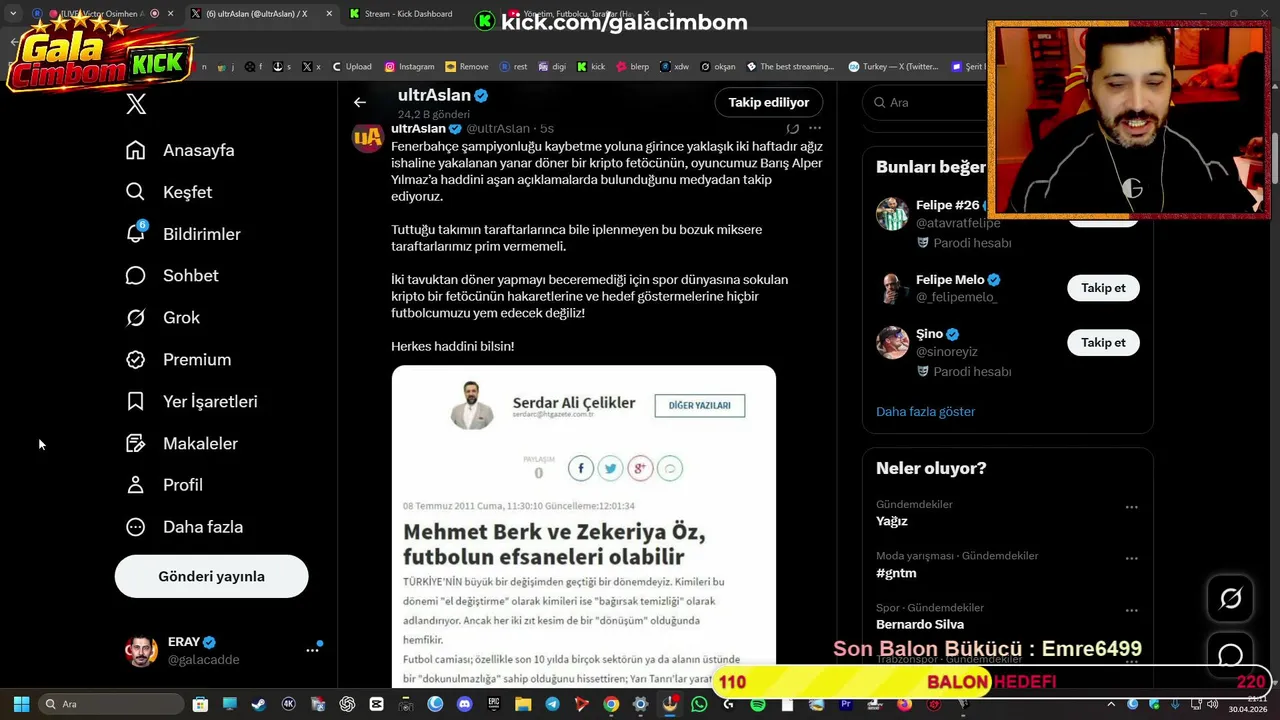Open rest bookmark
The height and width of the screenshot is (720, 1280).
(x=513, y=67)
